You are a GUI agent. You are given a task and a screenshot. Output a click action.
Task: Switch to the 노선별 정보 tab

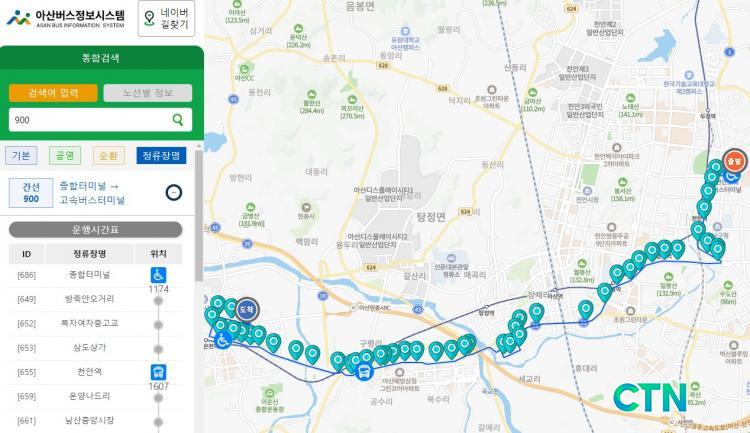tap(148, 93)
